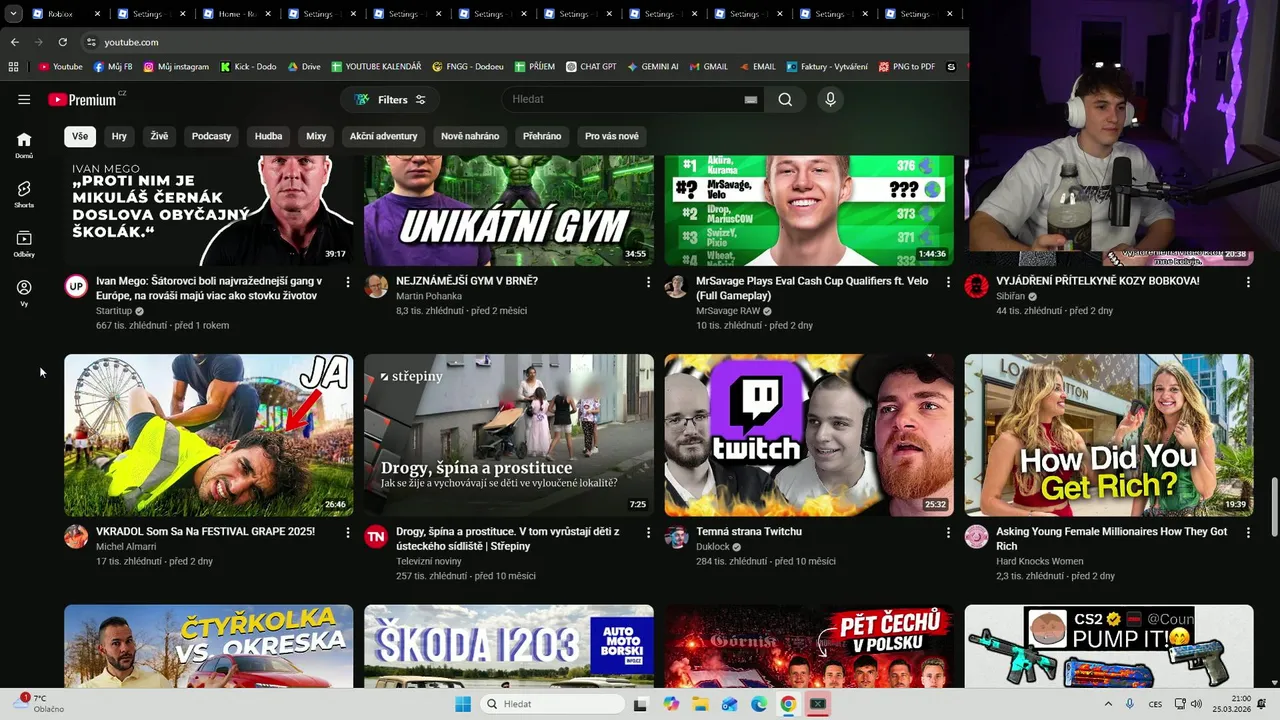
Task: Open the Chrome apps grid icon
Action: click(13, 67)
